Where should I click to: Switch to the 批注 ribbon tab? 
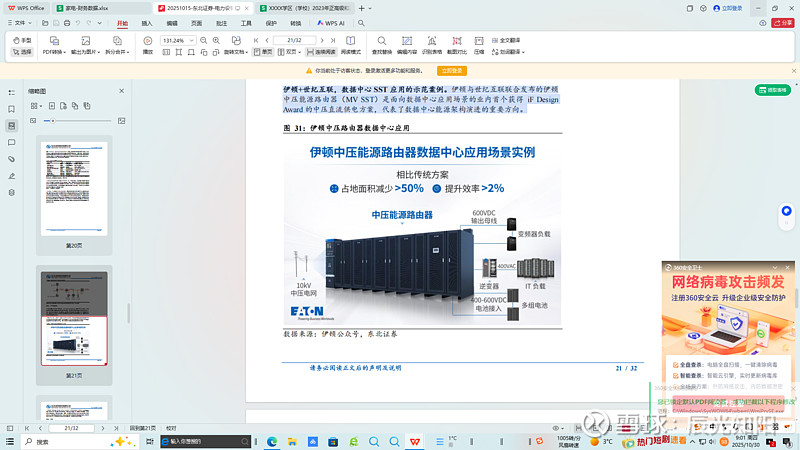221,23
